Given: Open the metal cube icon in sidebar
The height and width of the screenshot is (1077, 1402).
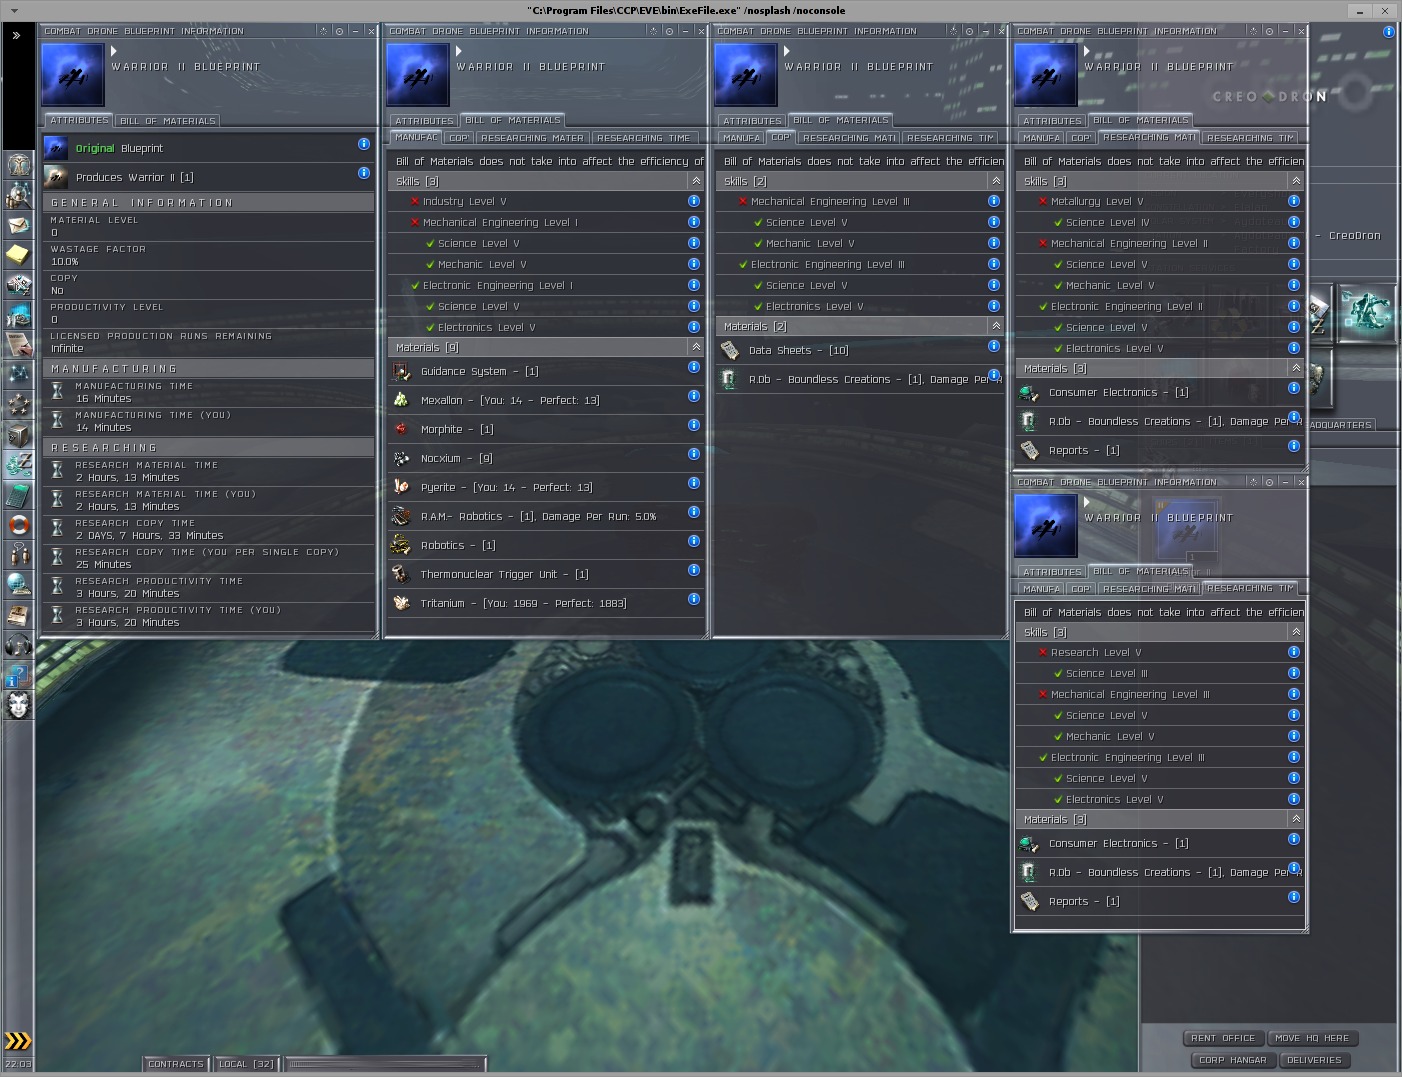Looking at the screenshot, I should pyautogui.click(x=19, y=434).
